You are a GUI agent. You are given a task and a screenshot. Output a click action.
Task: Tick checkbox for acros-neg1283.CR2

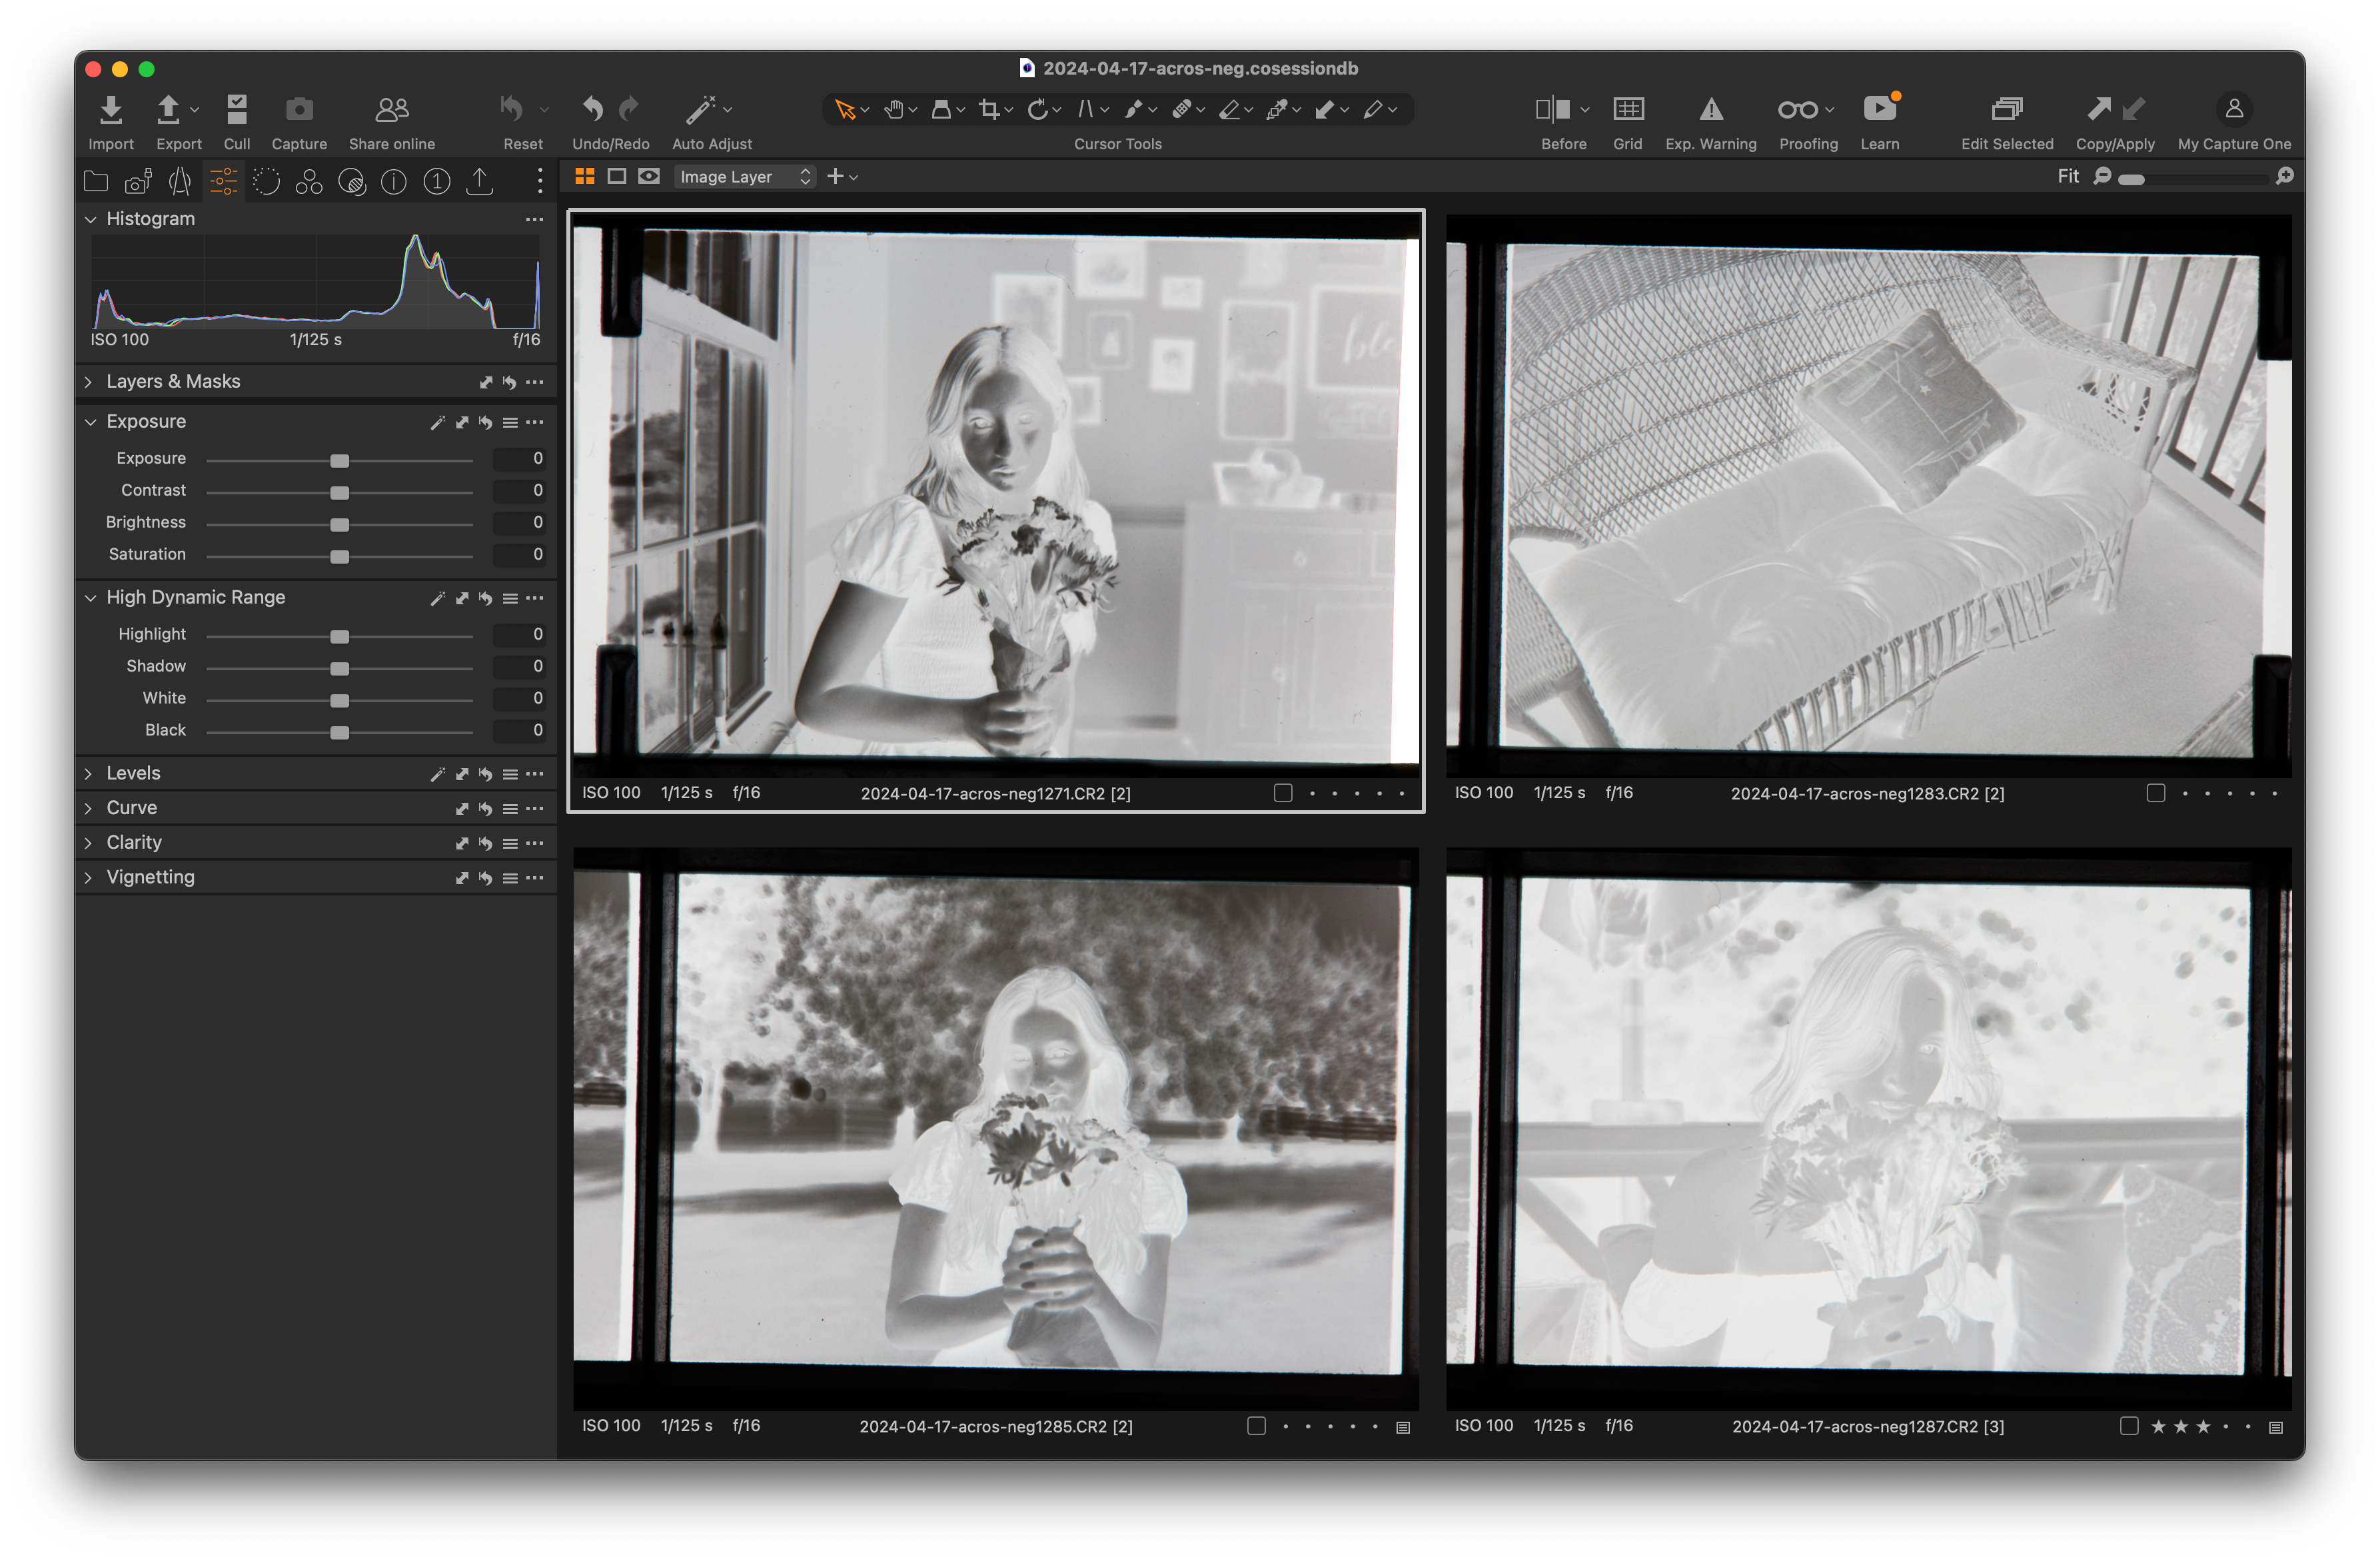click(2156, 793)
